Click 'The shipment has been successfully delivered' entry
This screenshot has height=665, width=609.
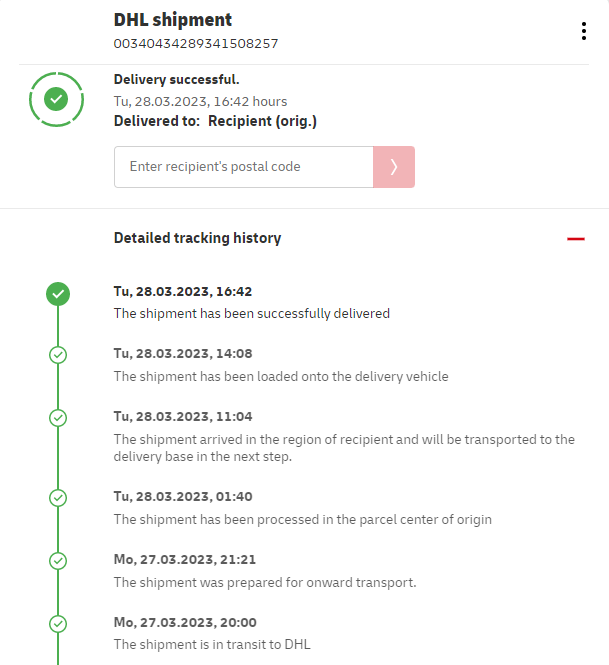(252, 313)
